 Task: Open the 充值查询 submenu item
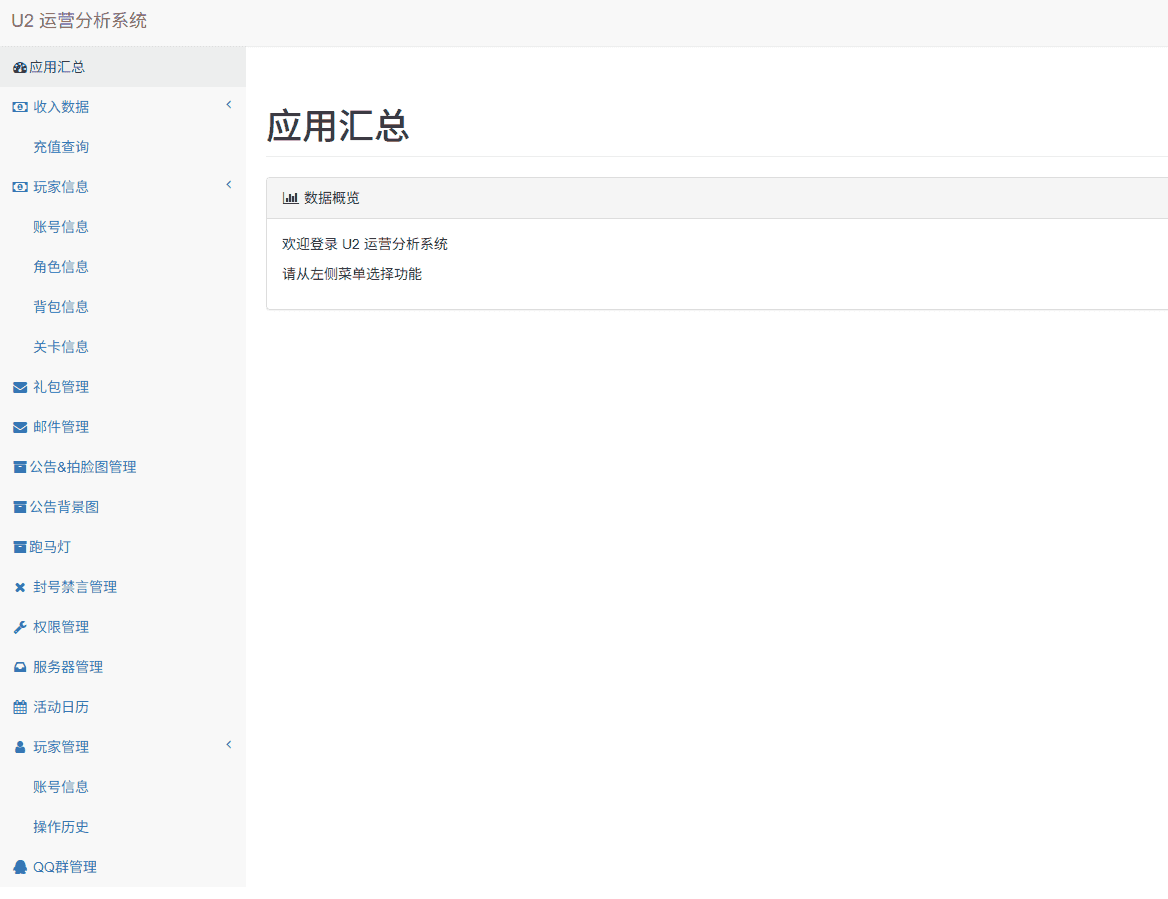(61, 147)
